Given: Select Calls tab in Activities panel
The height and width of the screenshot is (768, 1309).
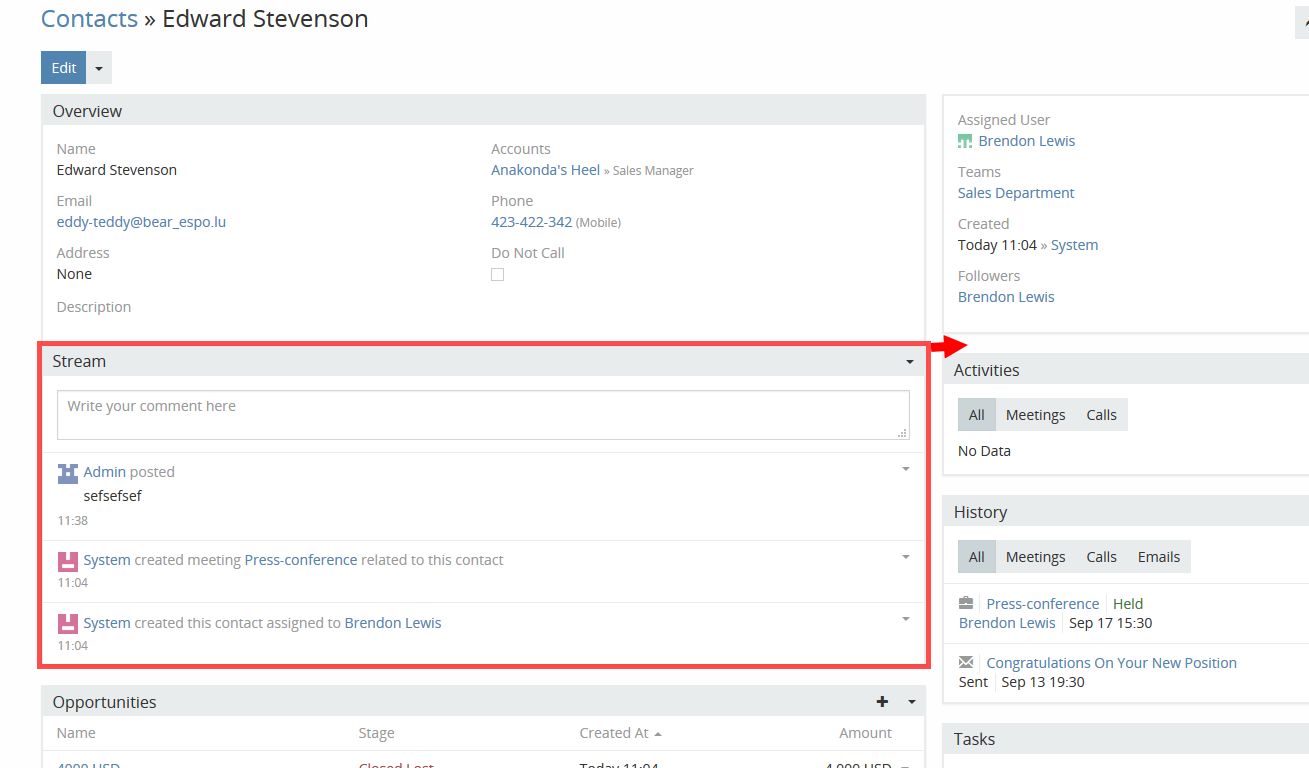Looking at the screenshot, I should tap(1101, 415).
